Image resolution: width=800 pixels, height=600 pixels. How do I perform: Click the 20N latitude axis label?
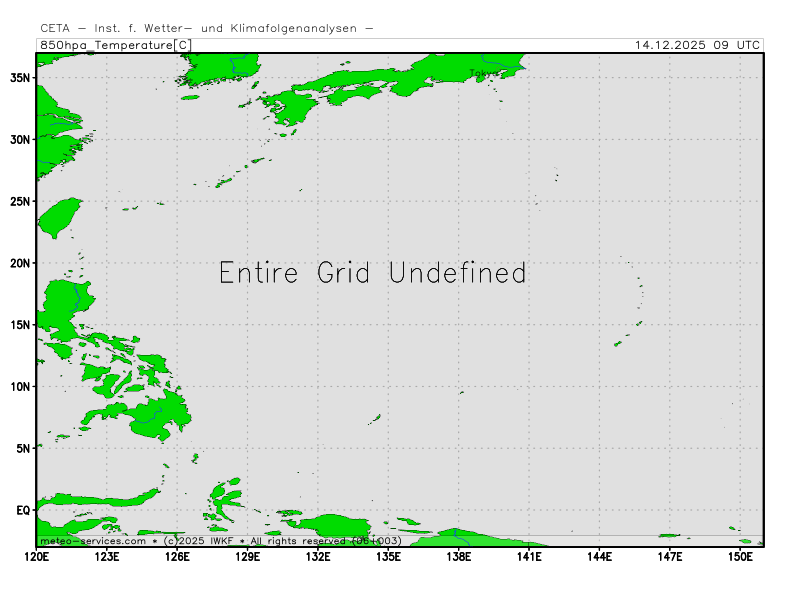(20, 263)
